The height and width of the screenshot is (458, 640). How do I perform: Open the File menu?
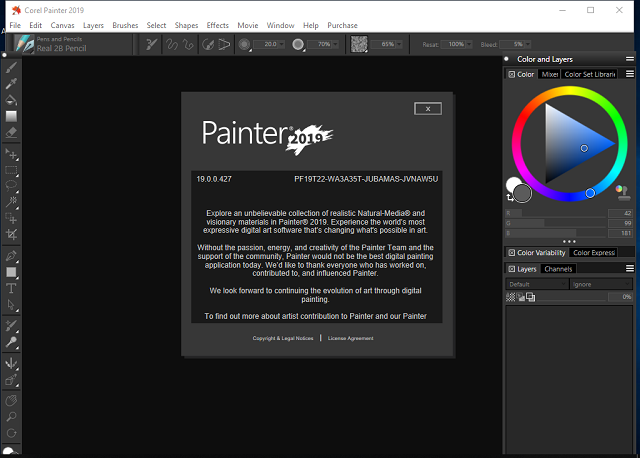click(x=15, y=25)
